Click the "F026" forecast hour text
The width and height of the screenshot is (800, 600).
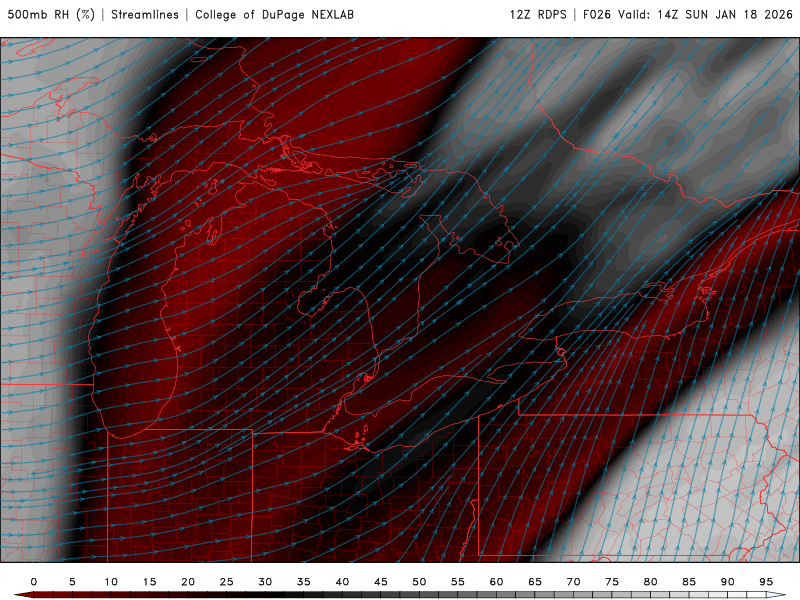(597, 14)
